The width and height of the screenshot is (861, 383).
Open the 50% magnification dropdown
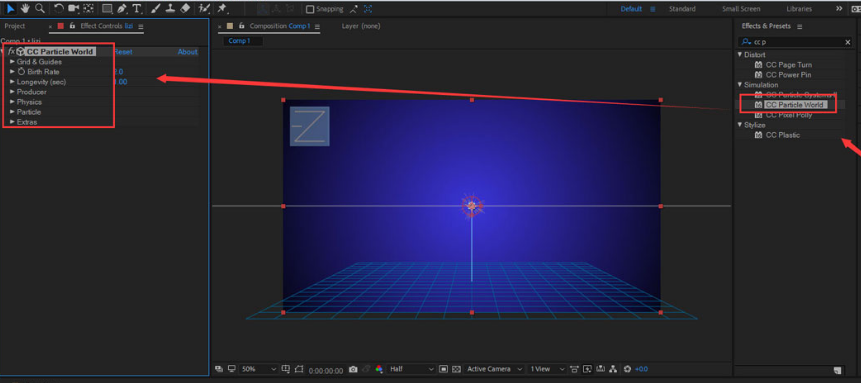coord(259,369)
